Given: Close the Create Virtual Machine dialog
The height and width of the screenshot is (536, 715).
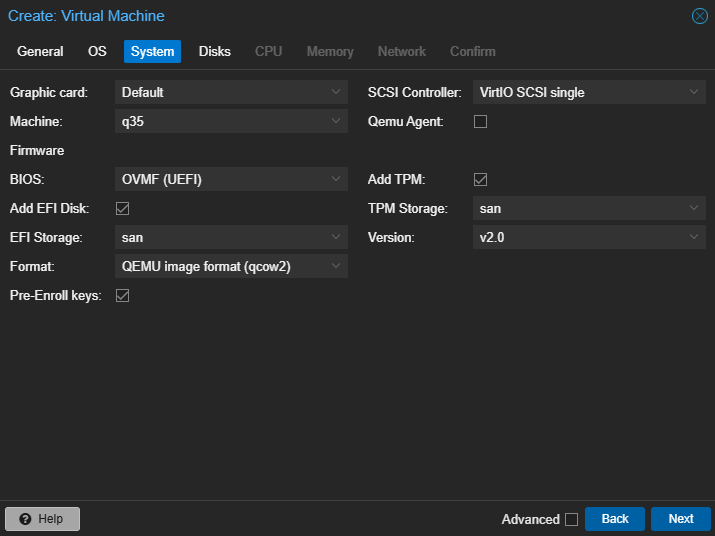Looking at the screenshot, I should pos(699,16).
